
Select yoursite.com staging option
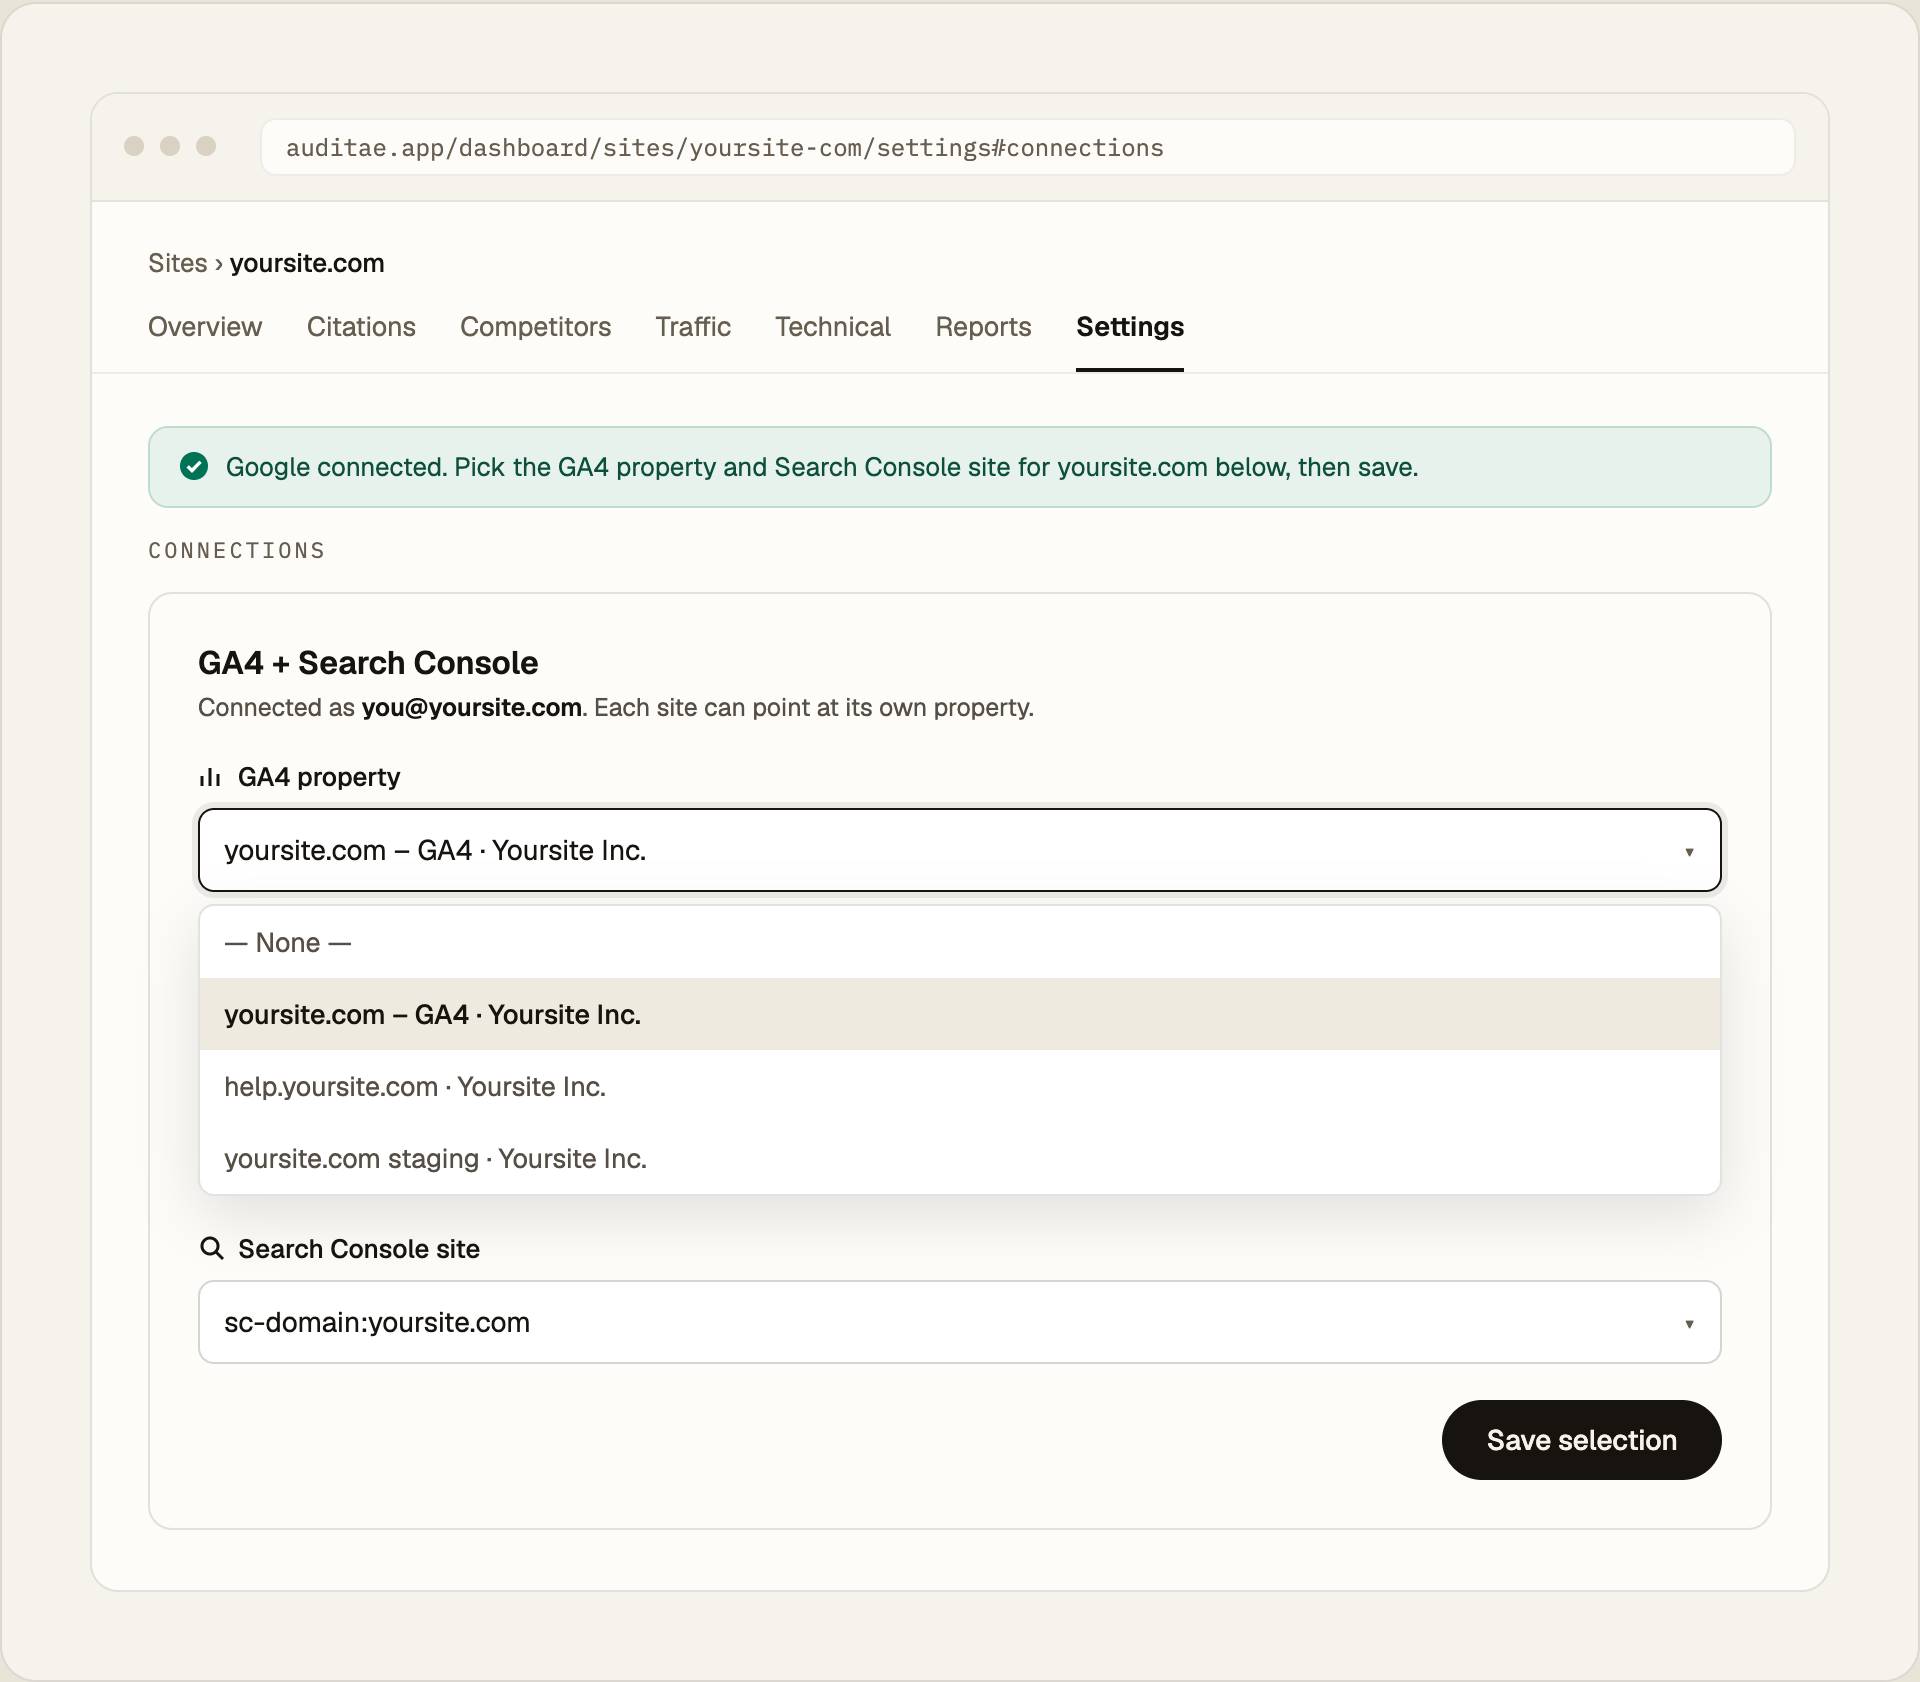(959, 1158)
